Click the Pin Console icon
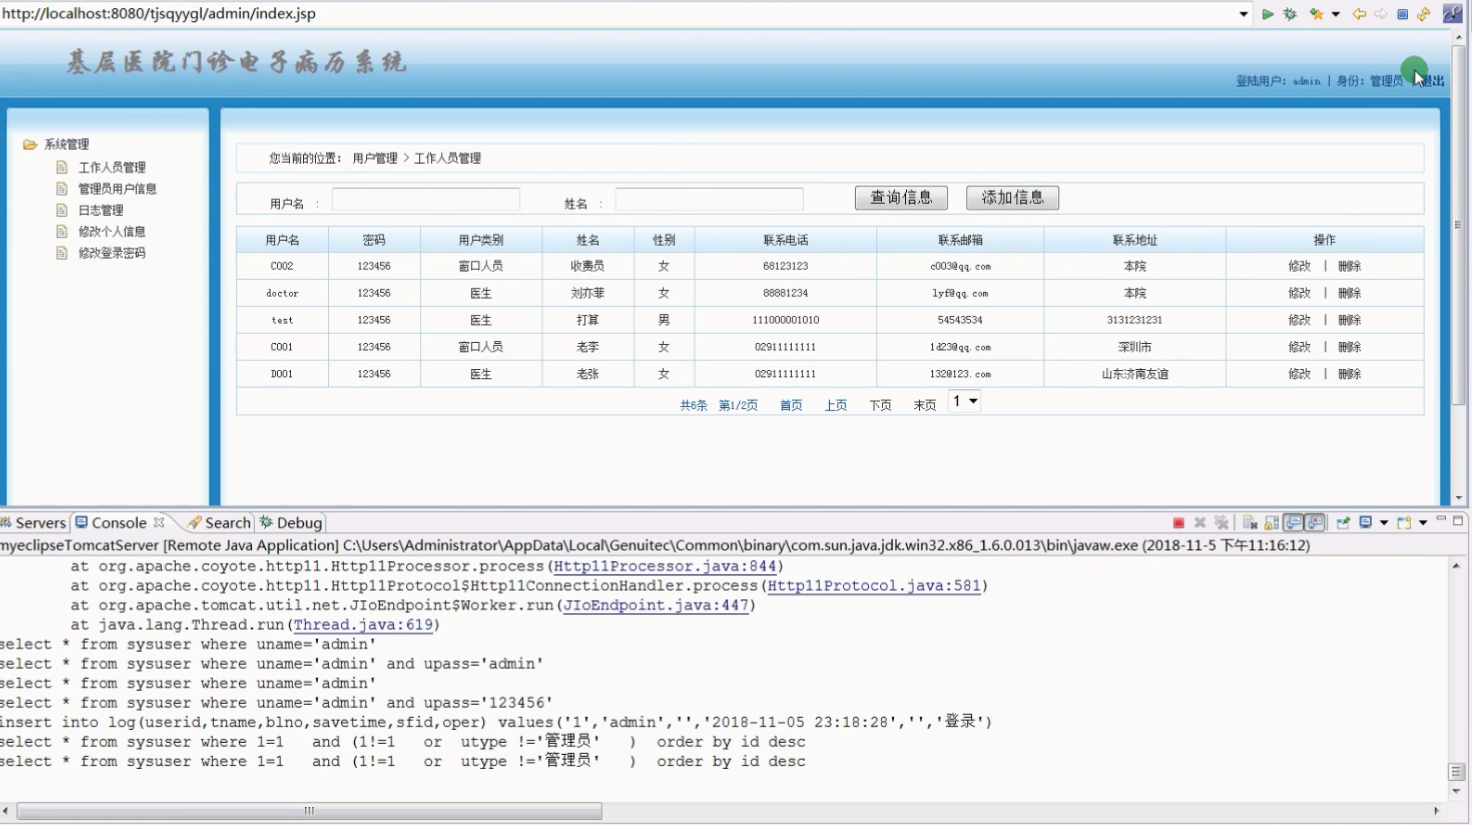This screenshot has width=1472, height=825. (x=1343, y=523)
